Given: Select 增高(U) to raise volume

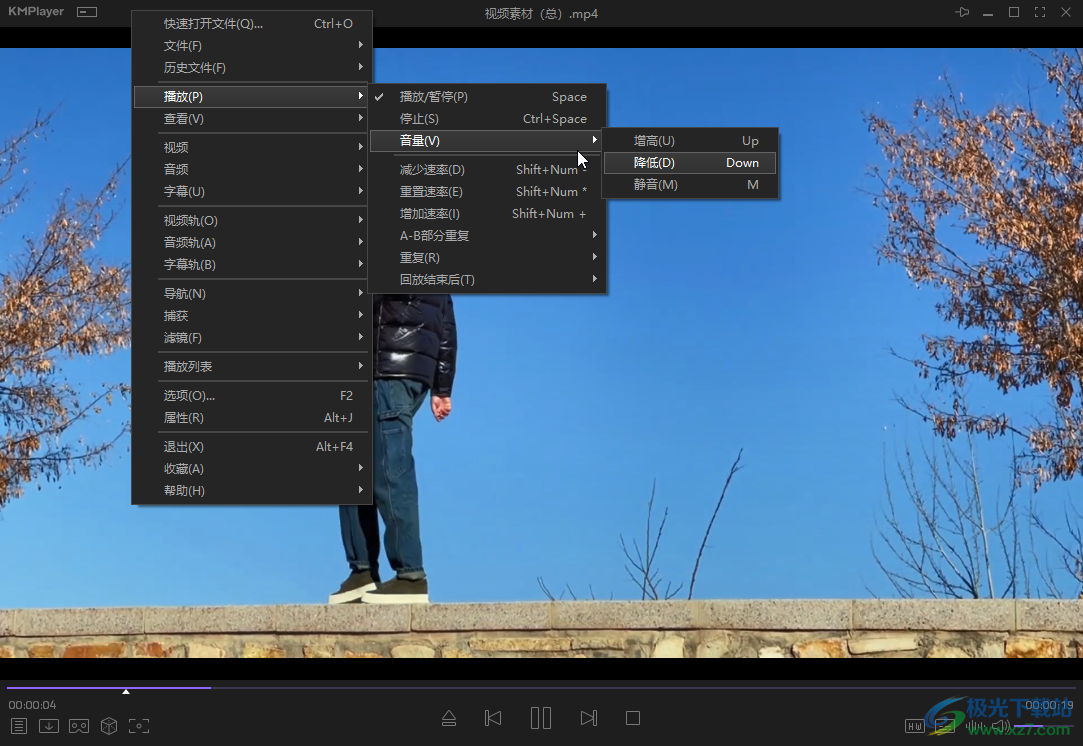Looking at the screenshot, I should point(691,140).
